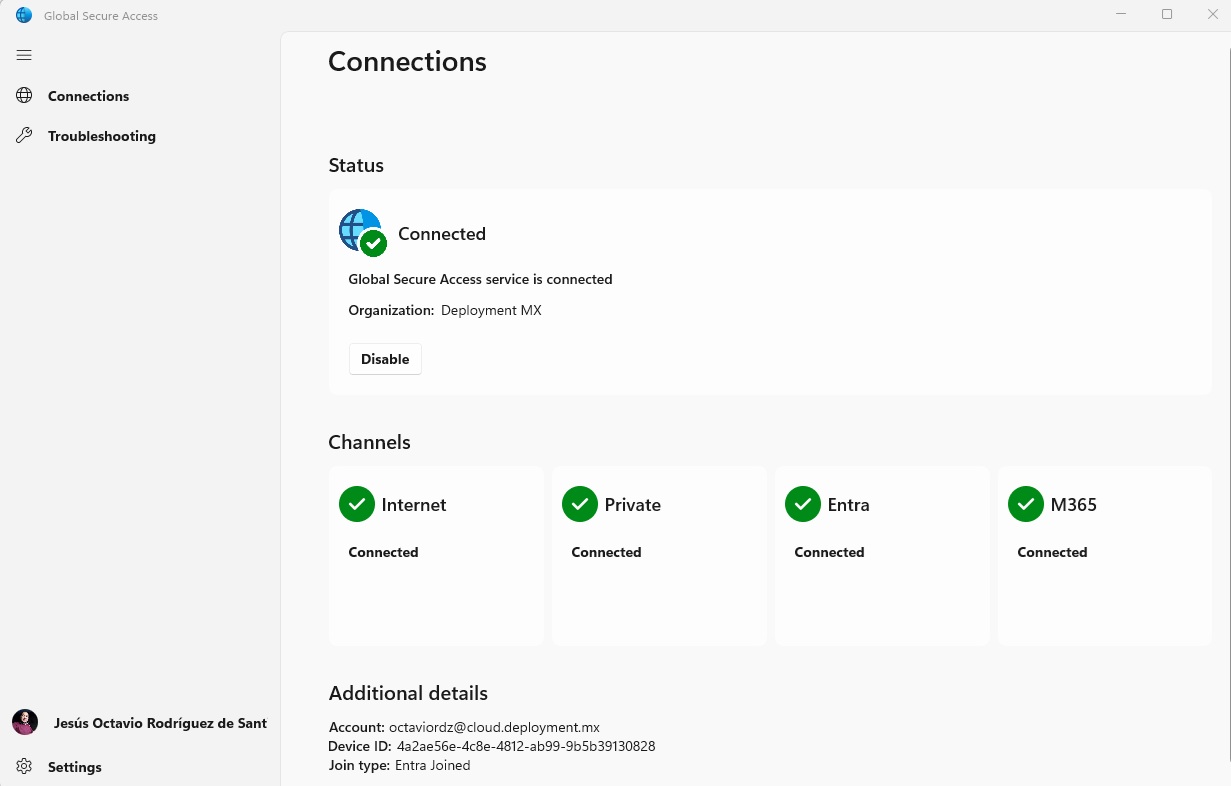Click the M365 channel green checkmark

(1026, 504)
